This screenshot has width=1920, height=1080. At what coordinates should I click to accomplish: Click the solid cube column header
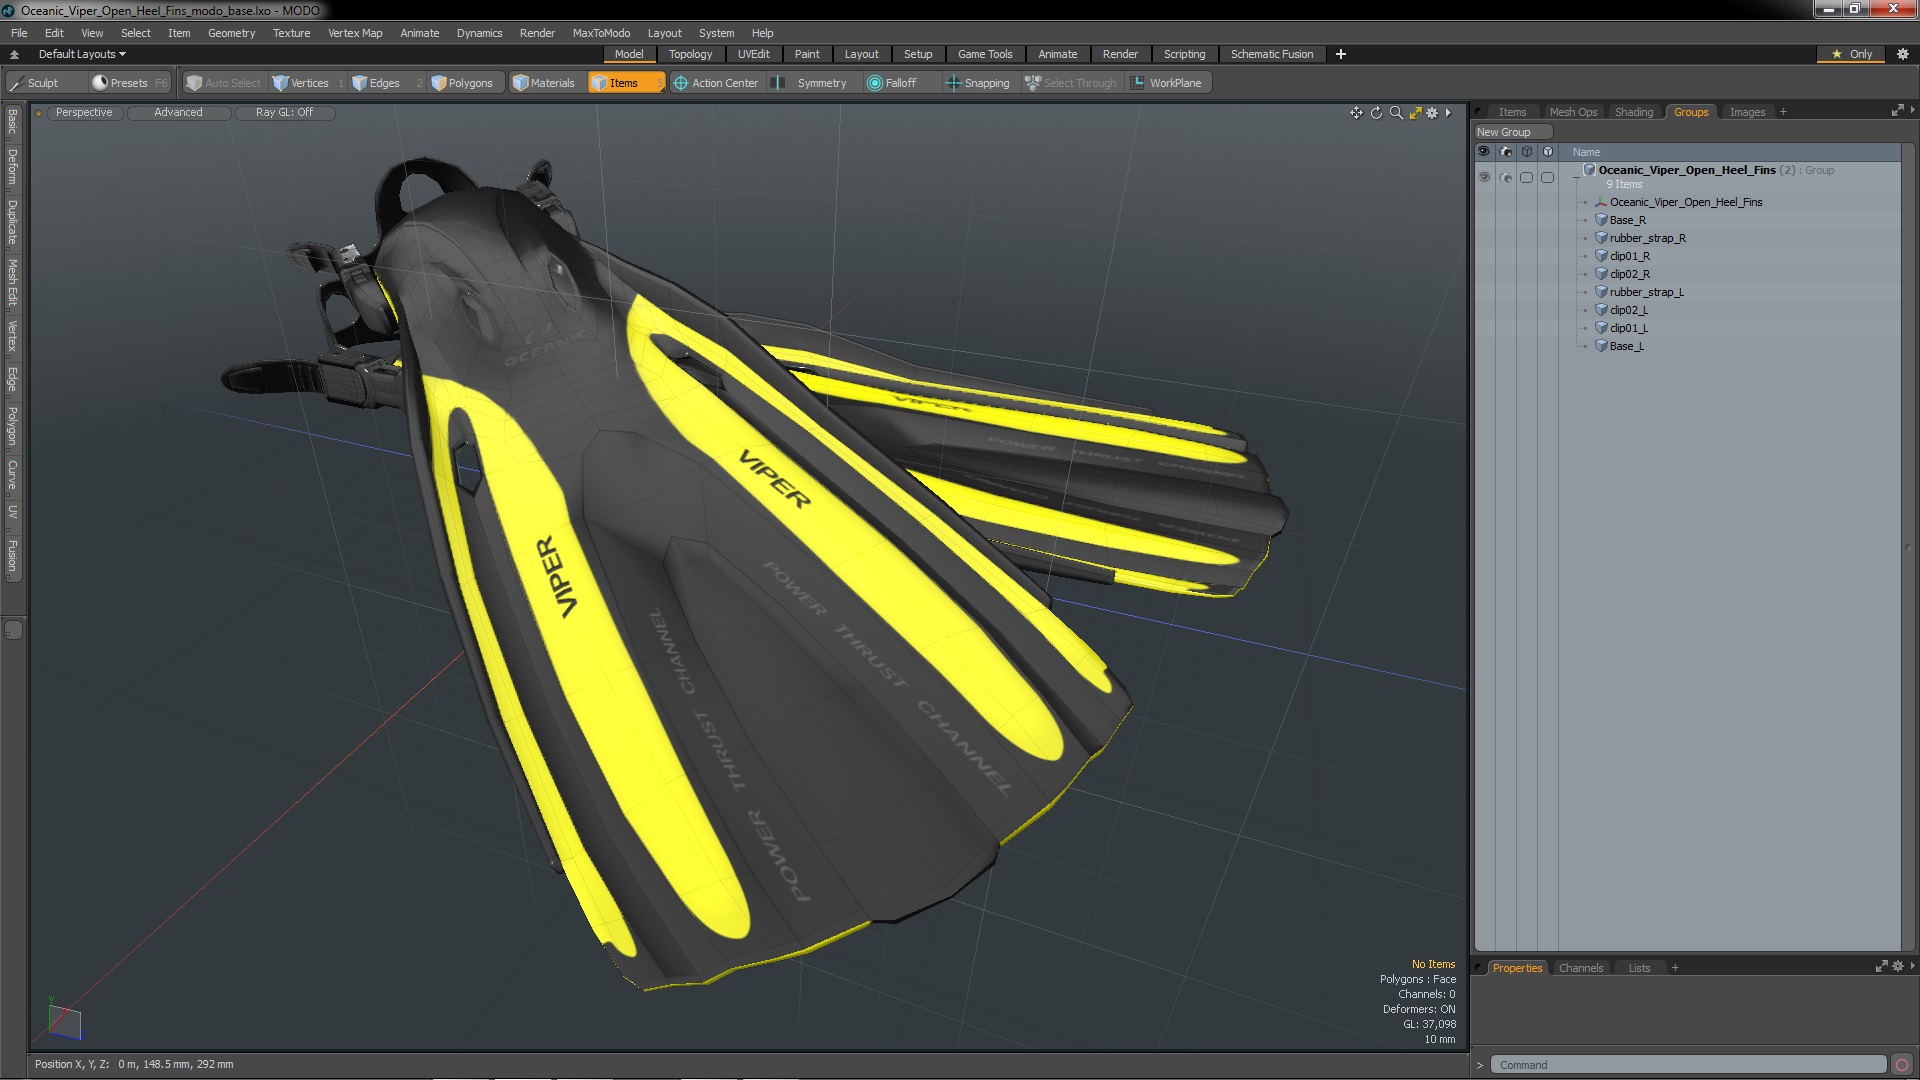pos(1548,152)
